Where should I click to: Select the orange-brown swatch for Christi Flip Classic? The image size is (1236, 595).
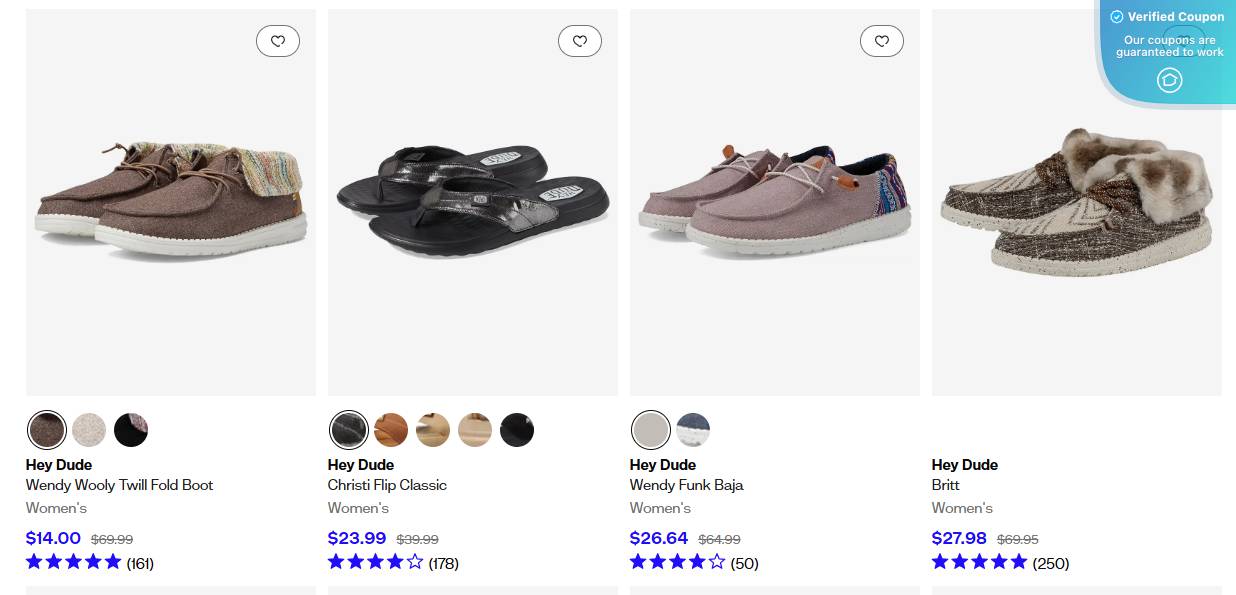pos(390,429)
